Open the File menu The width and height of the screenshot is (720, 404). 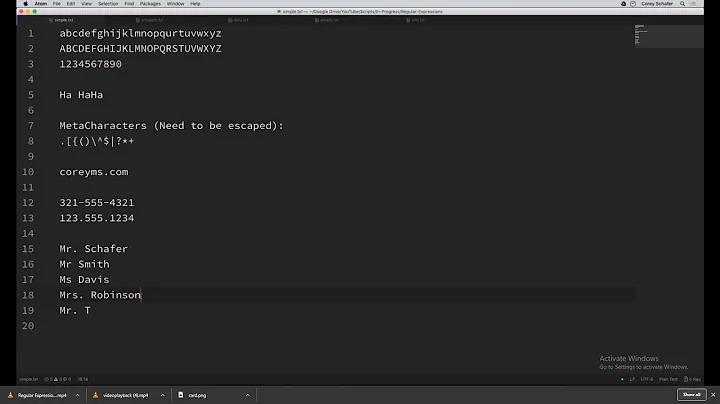tap(57, 4)
